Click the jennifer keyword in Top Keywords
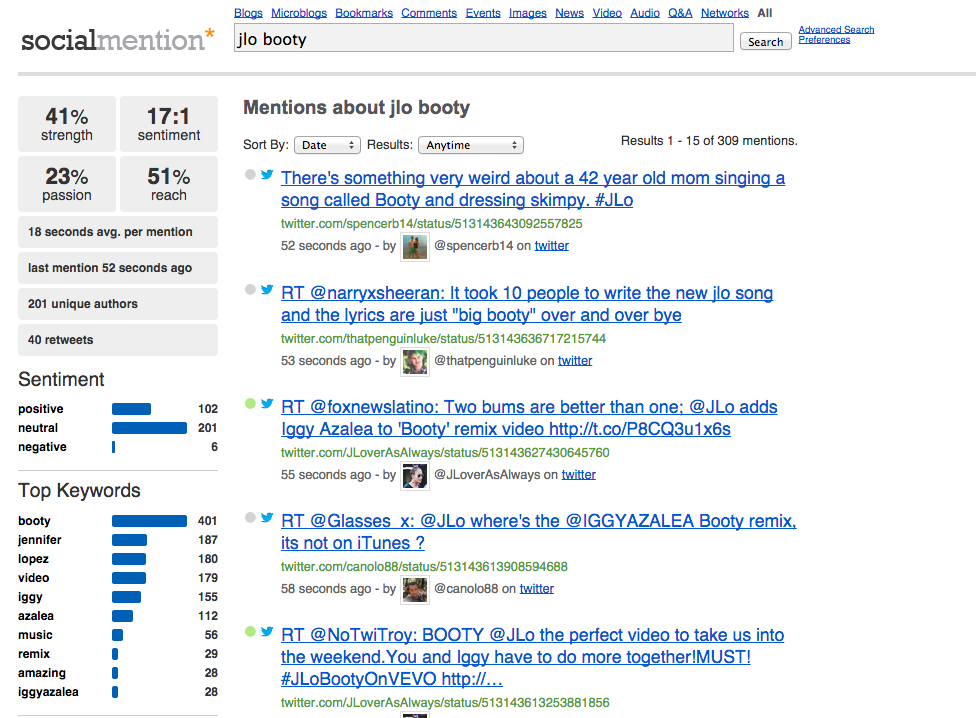 point(40,540)
